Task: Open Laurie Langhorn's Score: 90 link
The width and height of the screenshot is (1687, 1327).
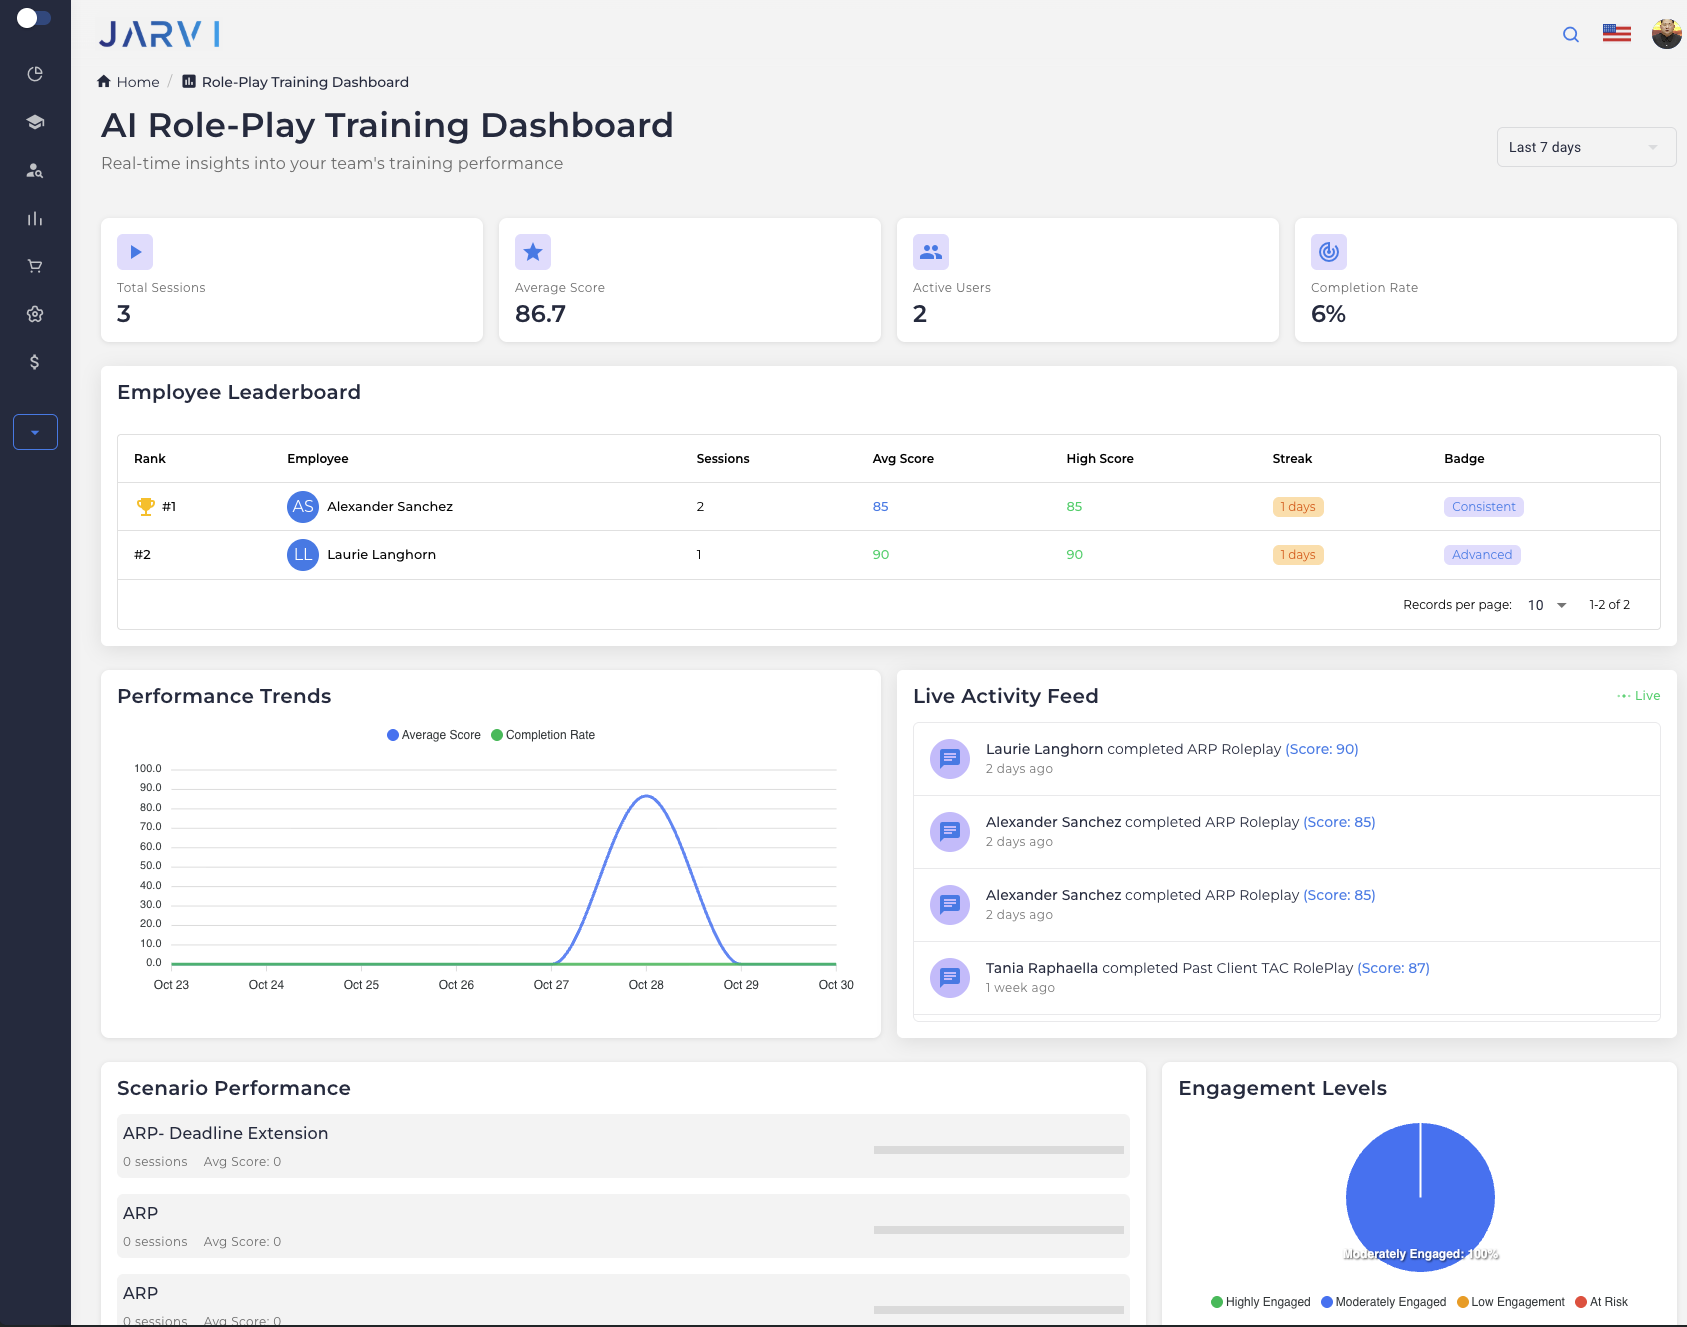Action: pos(1321,748)
